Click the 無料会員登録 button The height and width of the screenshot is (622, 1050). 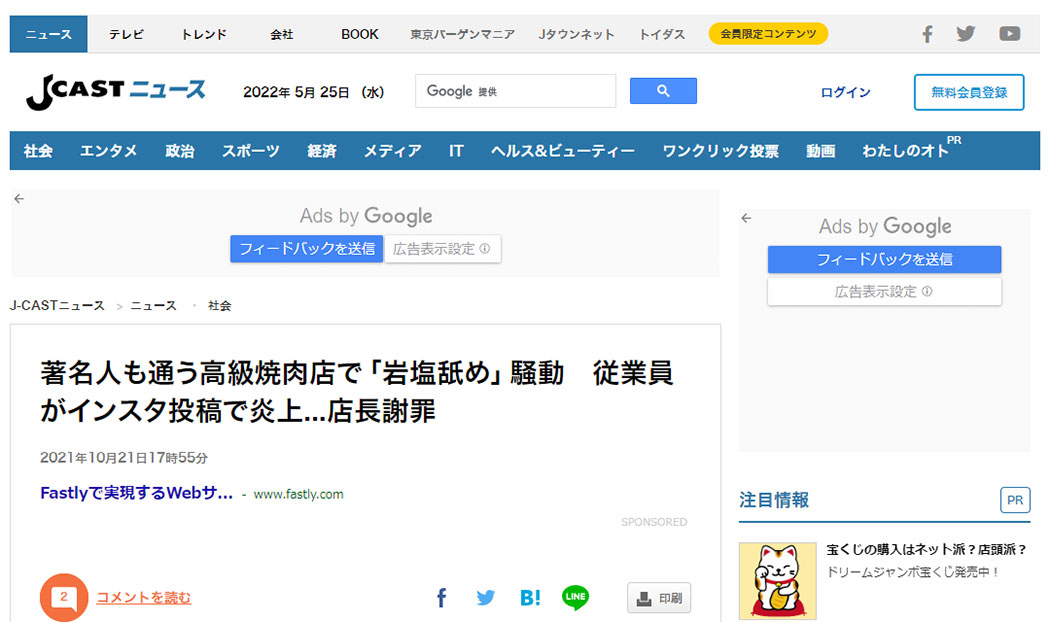click(x=968, y=92)
